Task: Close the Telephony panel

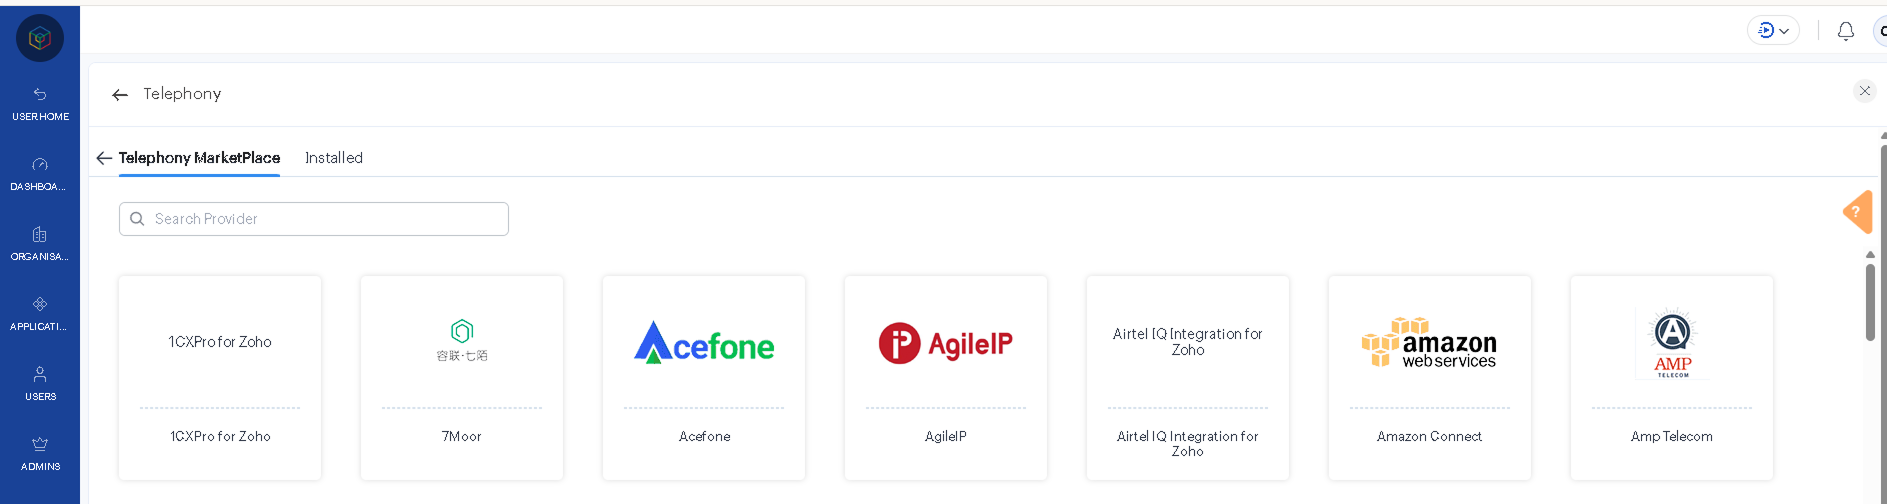Action: [x=1864, y=91]
